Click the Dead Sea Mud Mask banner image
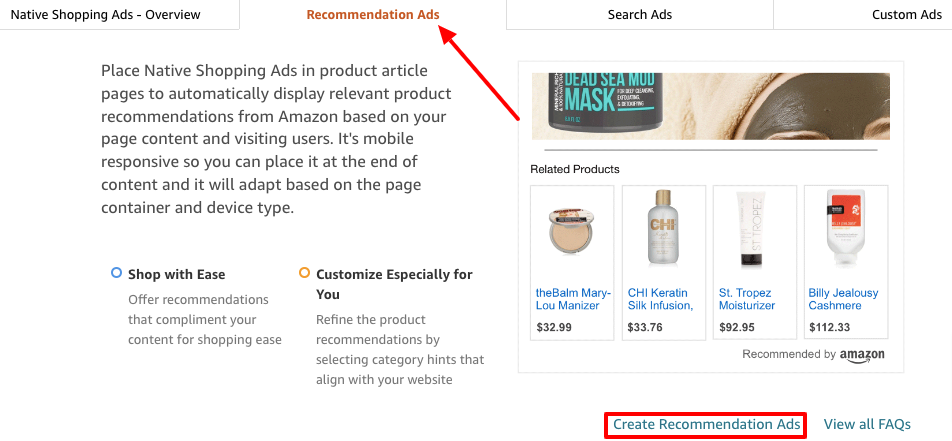 [710, 105]
